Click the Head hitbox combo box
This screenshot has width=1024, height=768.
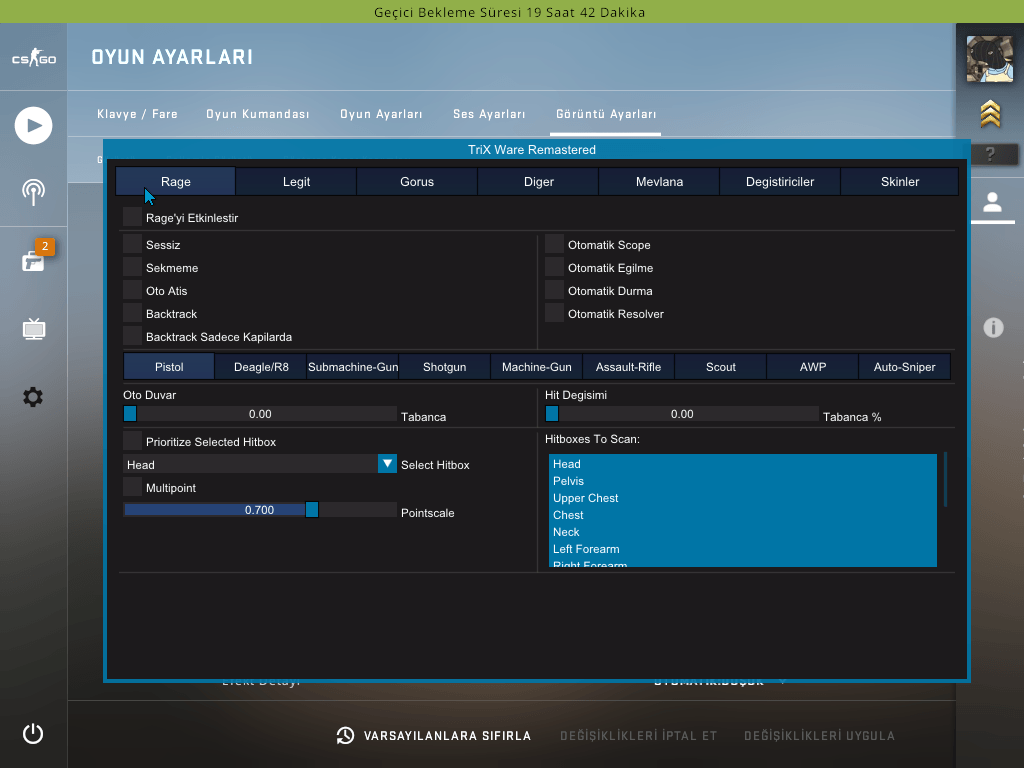click(x=260, y=464)
